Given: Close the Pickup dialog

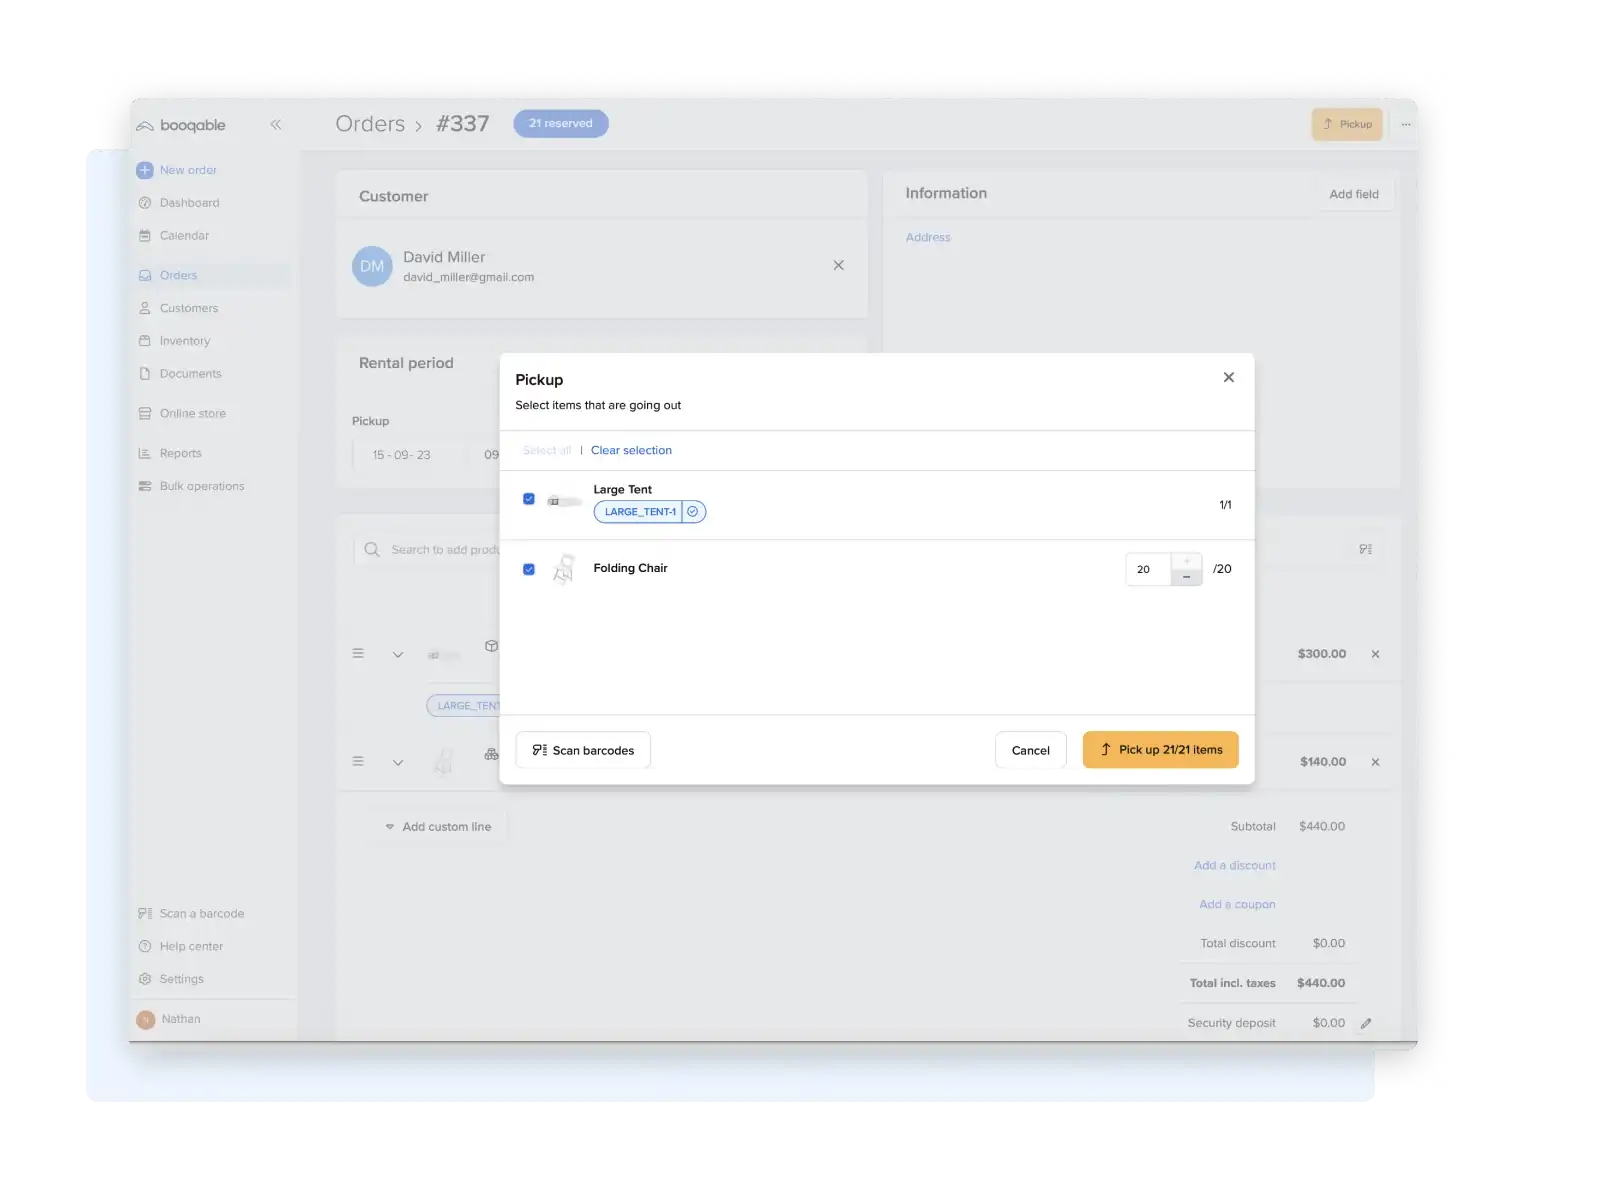Looking at the screenshot, I should click(1228, 377).
